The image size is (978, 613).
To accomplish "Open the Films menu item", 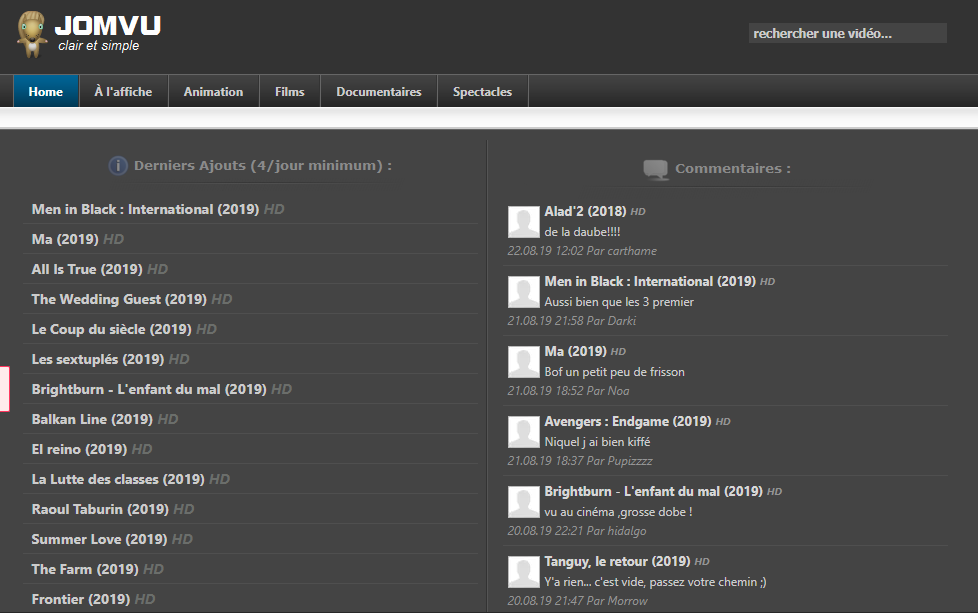I will 289,92.
